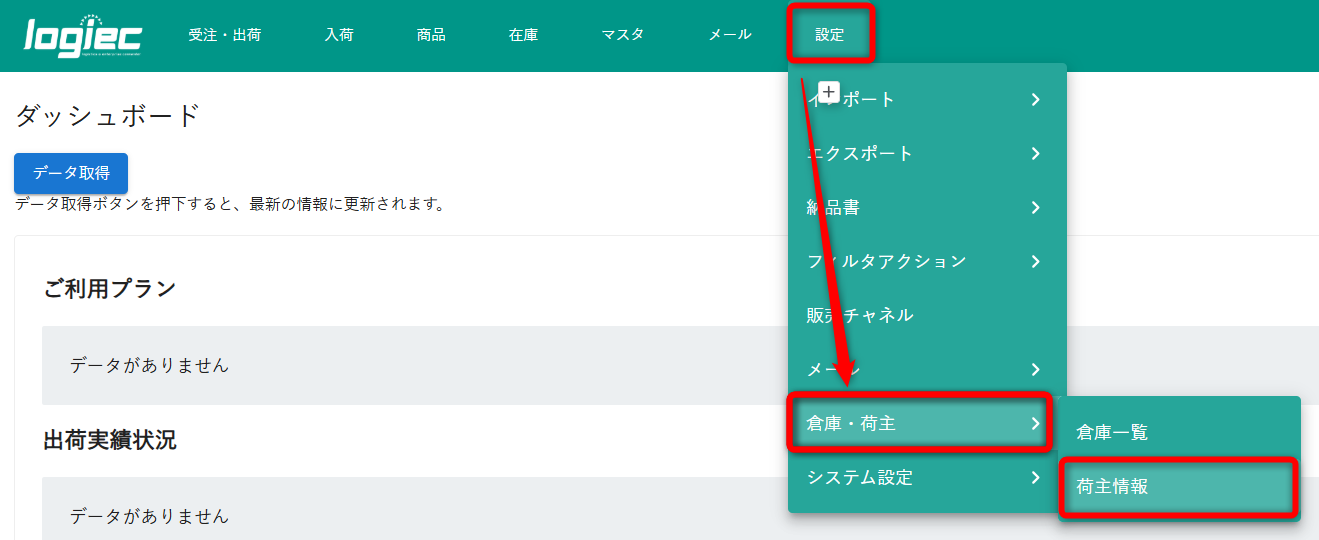
Task: Open the 受注・出荷 menu
Action: (x=224, y=35)
